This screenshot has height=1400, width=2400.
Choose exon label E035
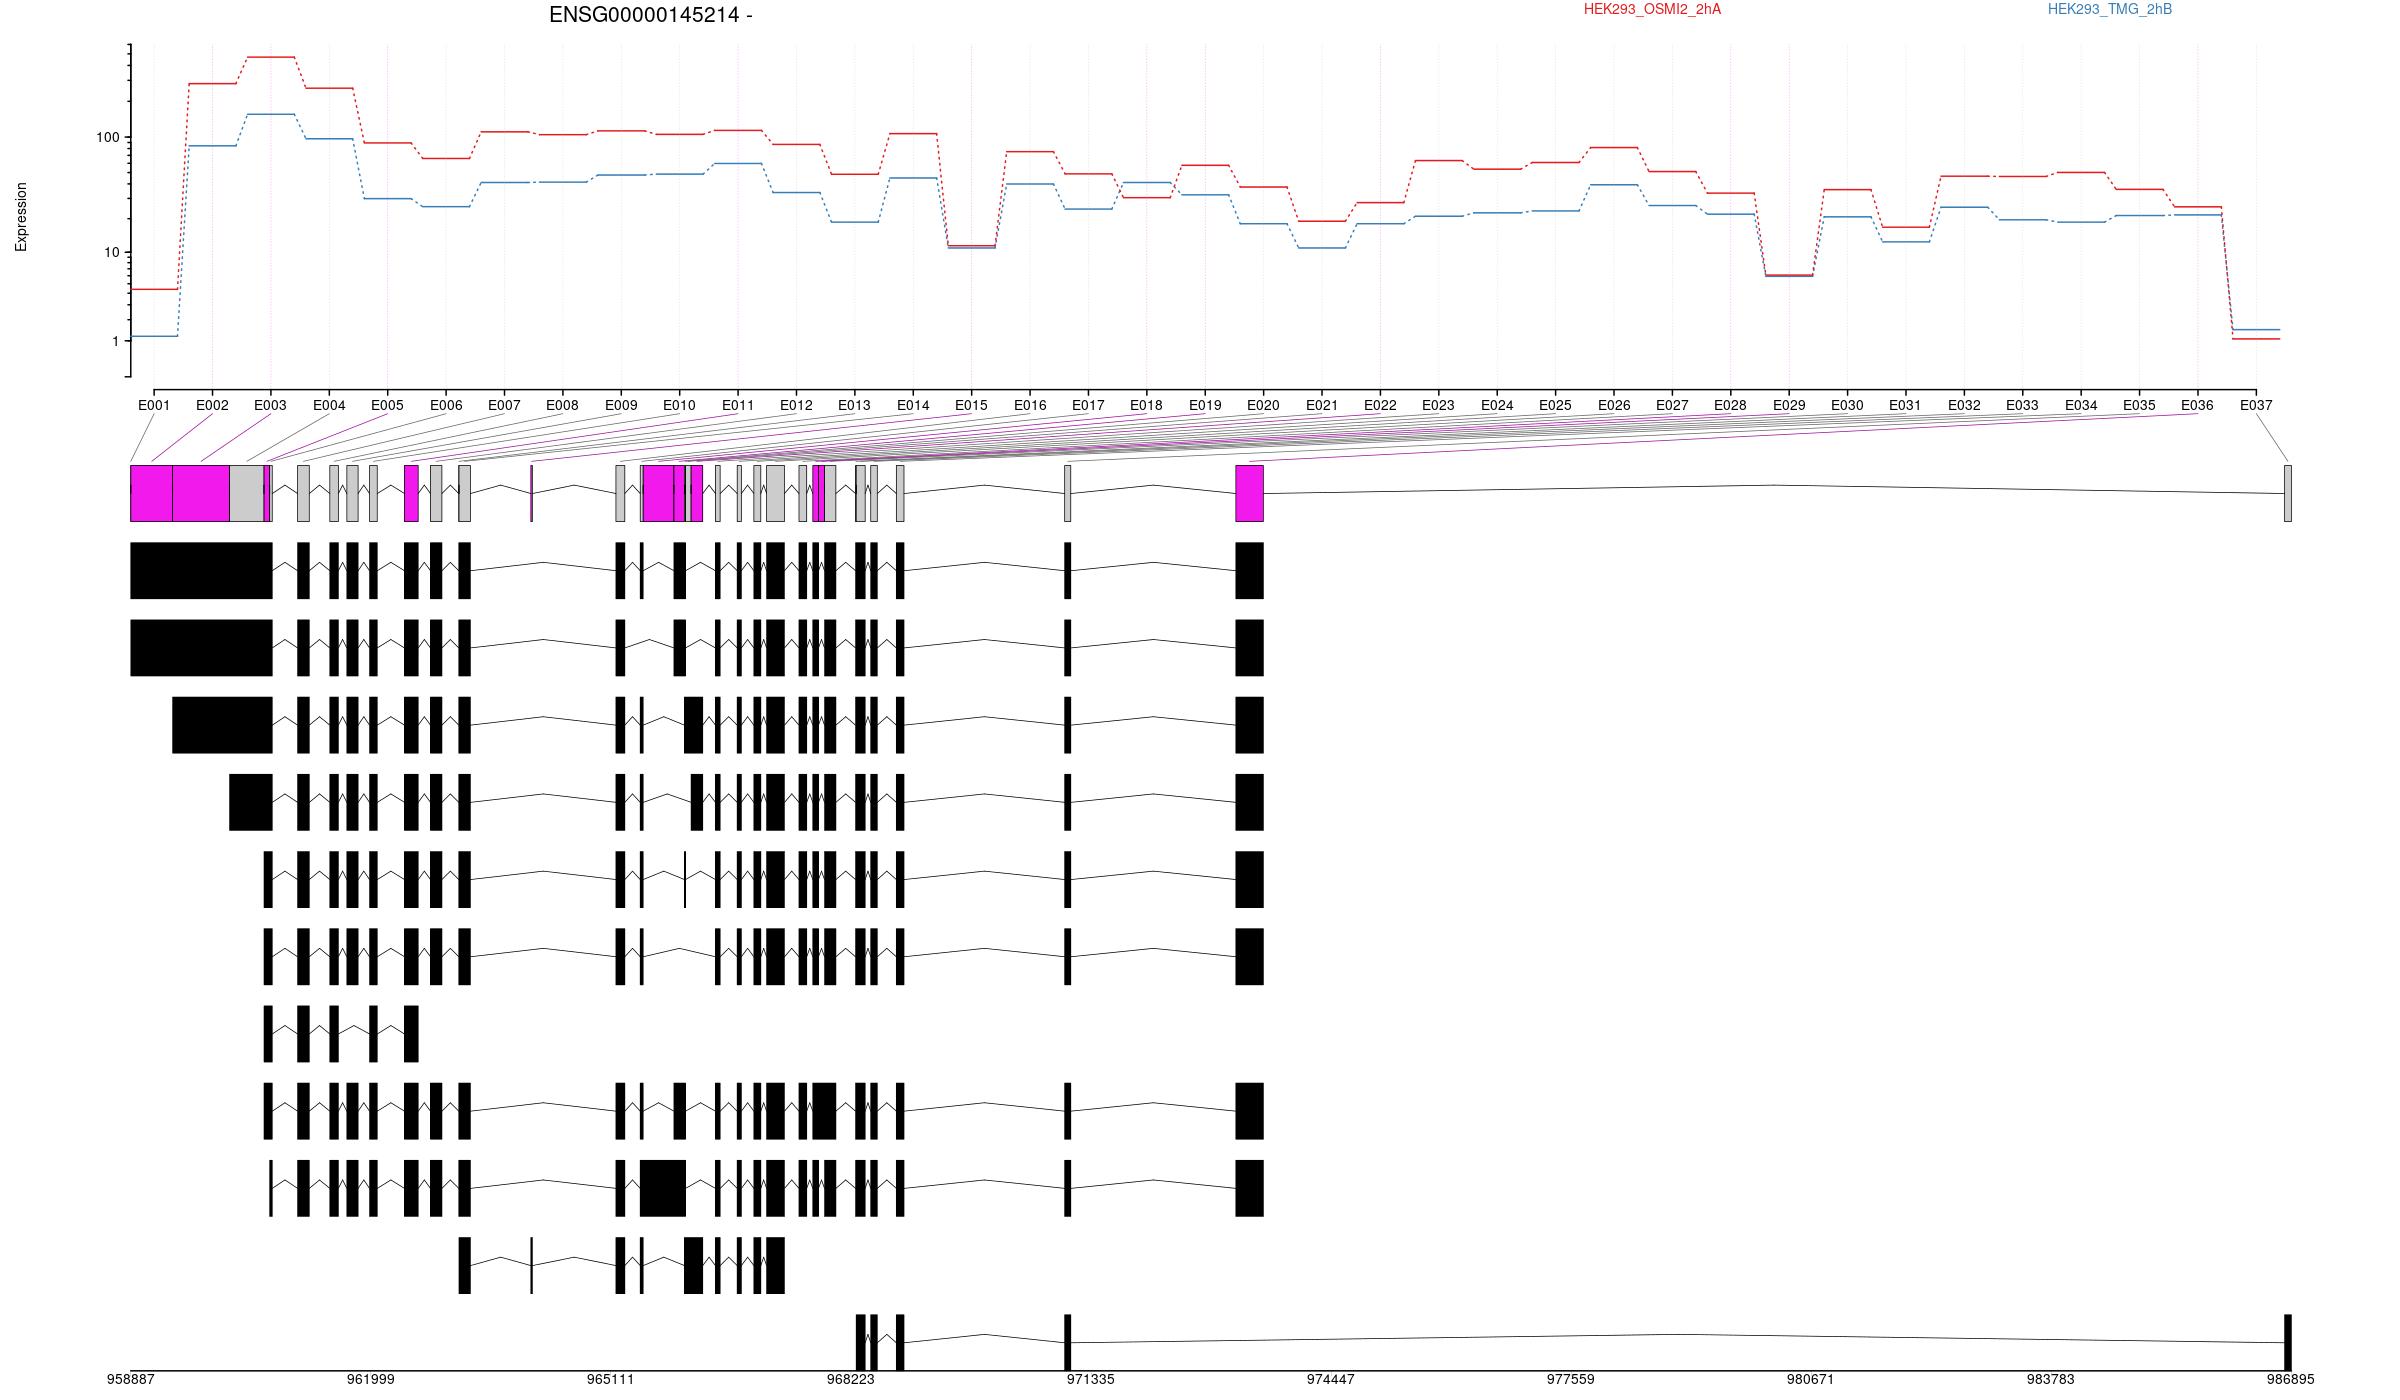(2139, 406)
